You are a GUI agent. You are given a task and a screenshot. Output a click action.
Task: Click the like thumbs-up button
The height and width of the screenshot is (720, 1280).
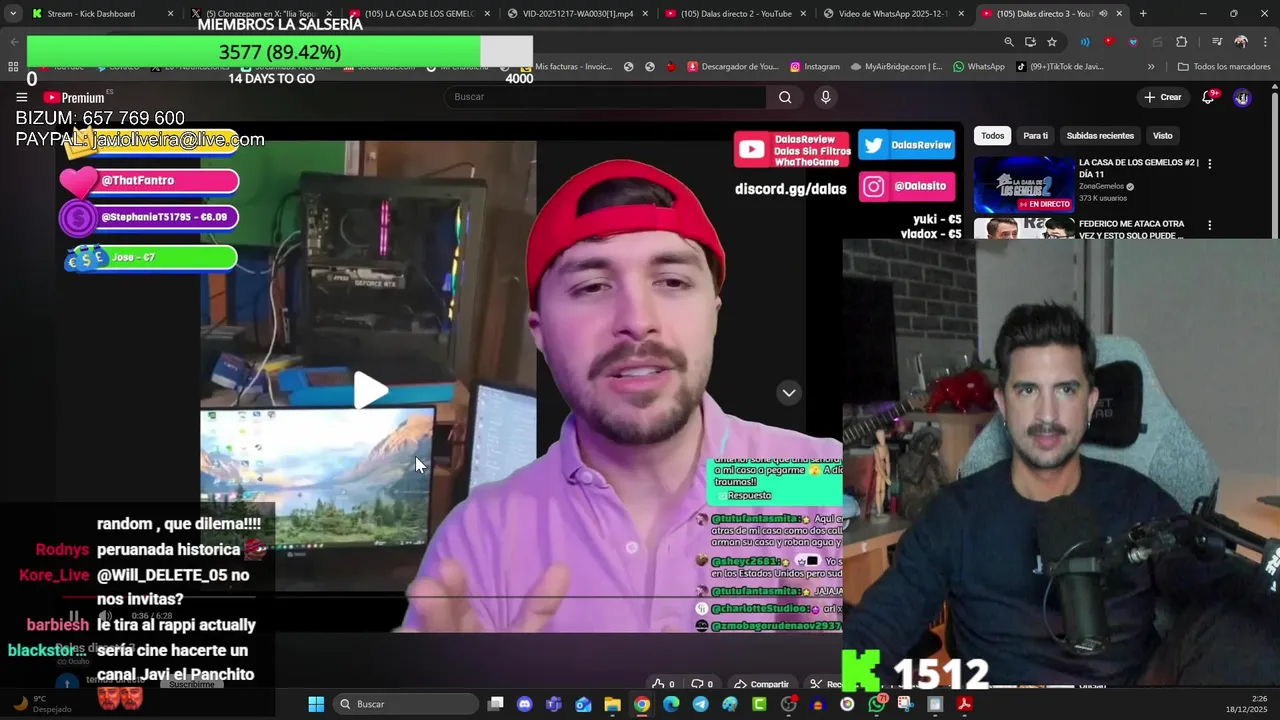[x=664, y=684]
